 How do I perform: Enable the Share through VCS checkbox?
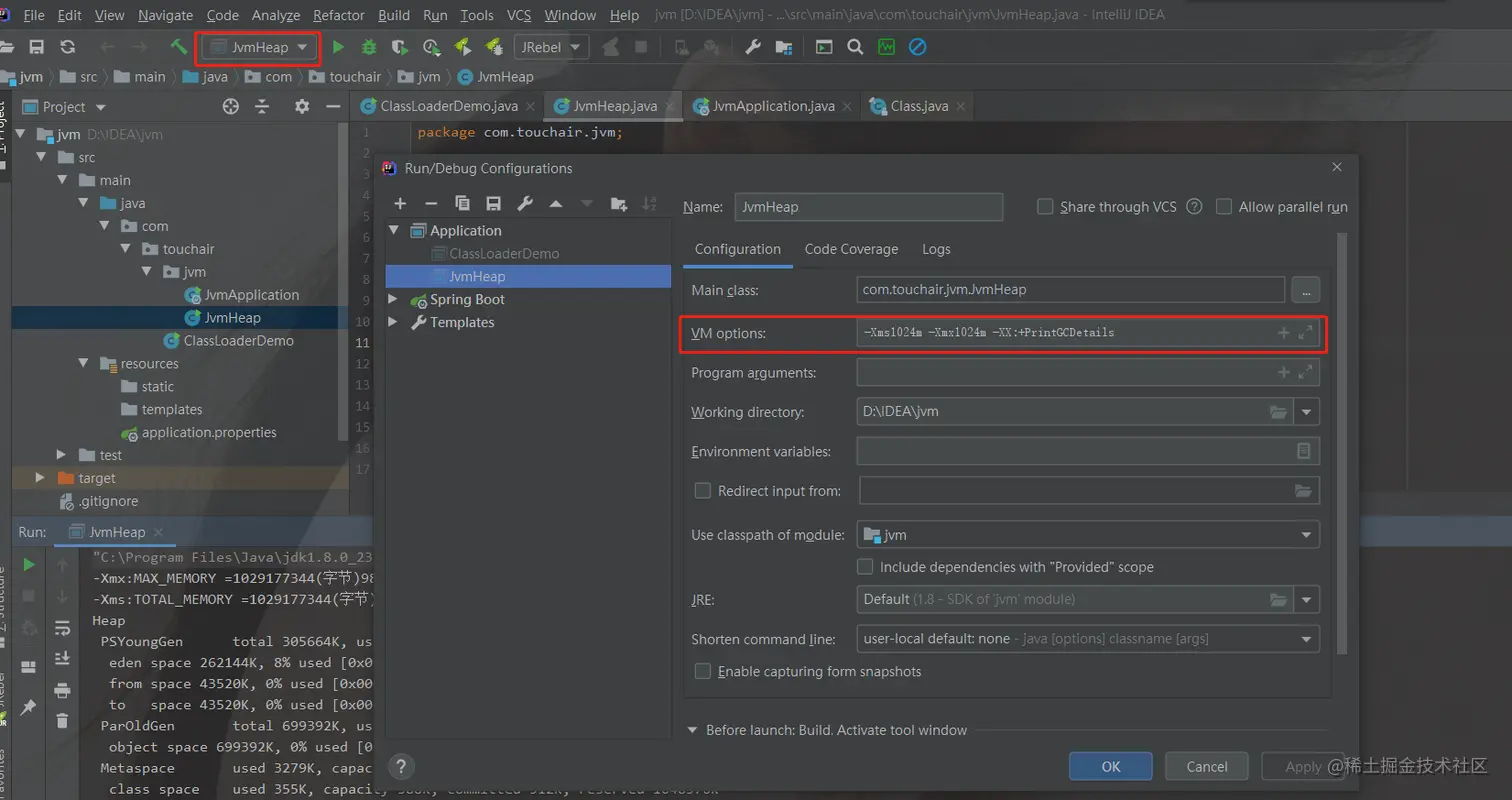[x=1045, y=207]
